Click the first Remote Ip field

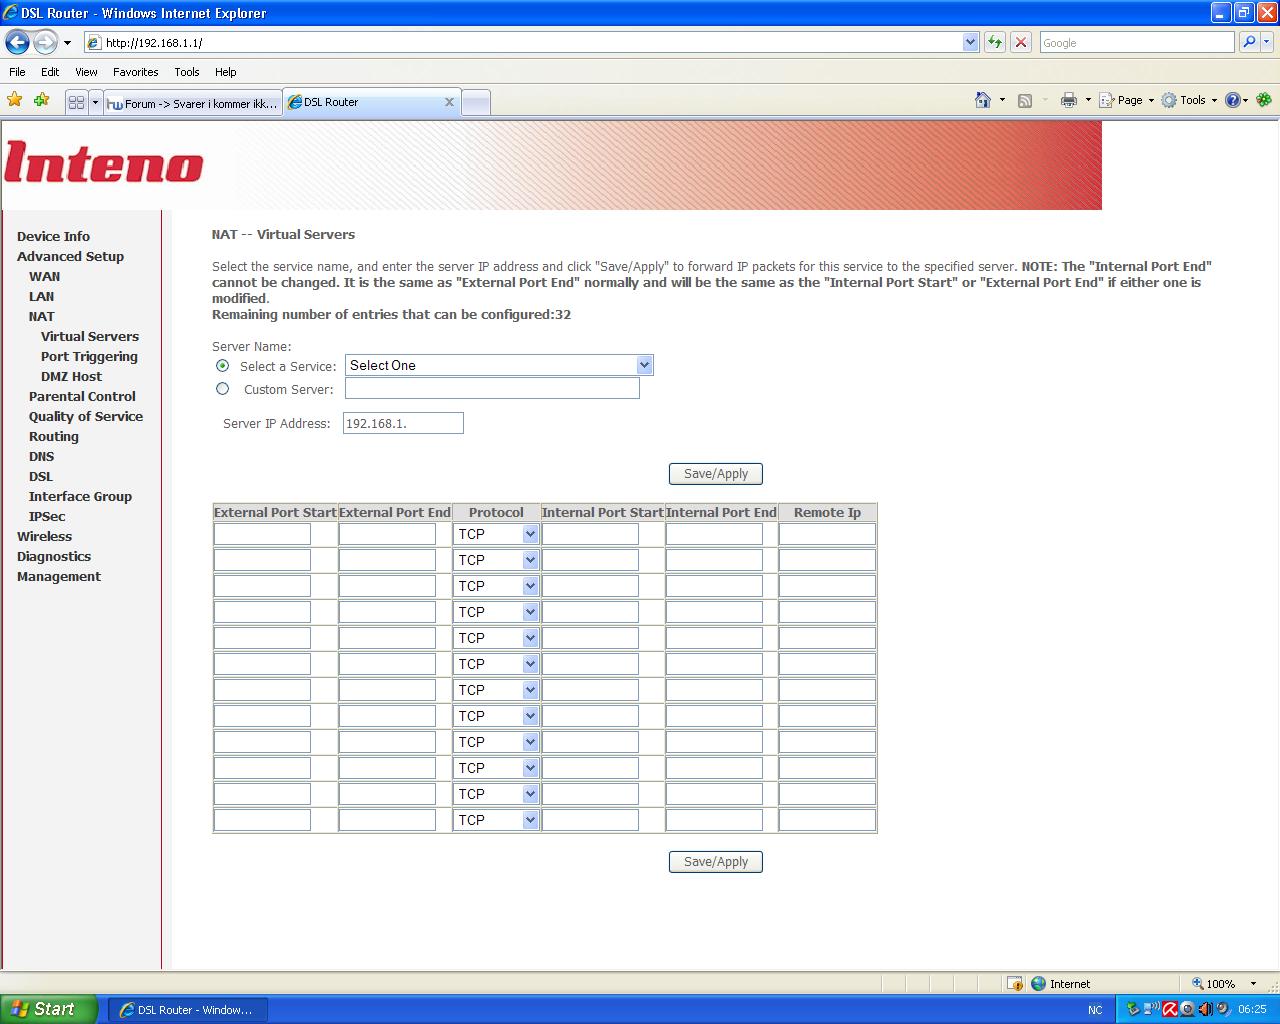(827, 534)
